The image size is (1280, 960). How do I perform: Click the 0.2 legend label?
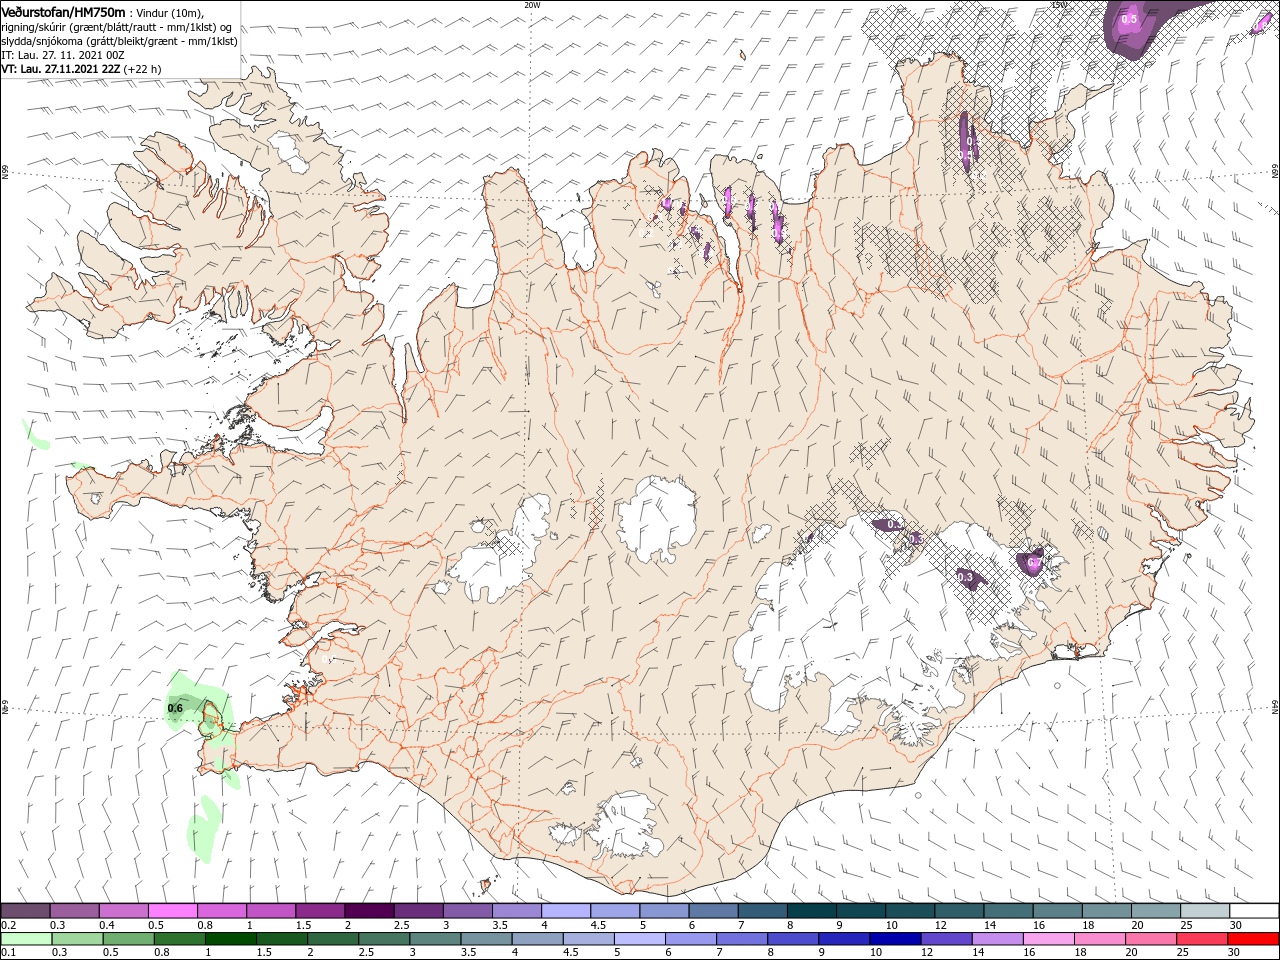[x=9, y=925]
